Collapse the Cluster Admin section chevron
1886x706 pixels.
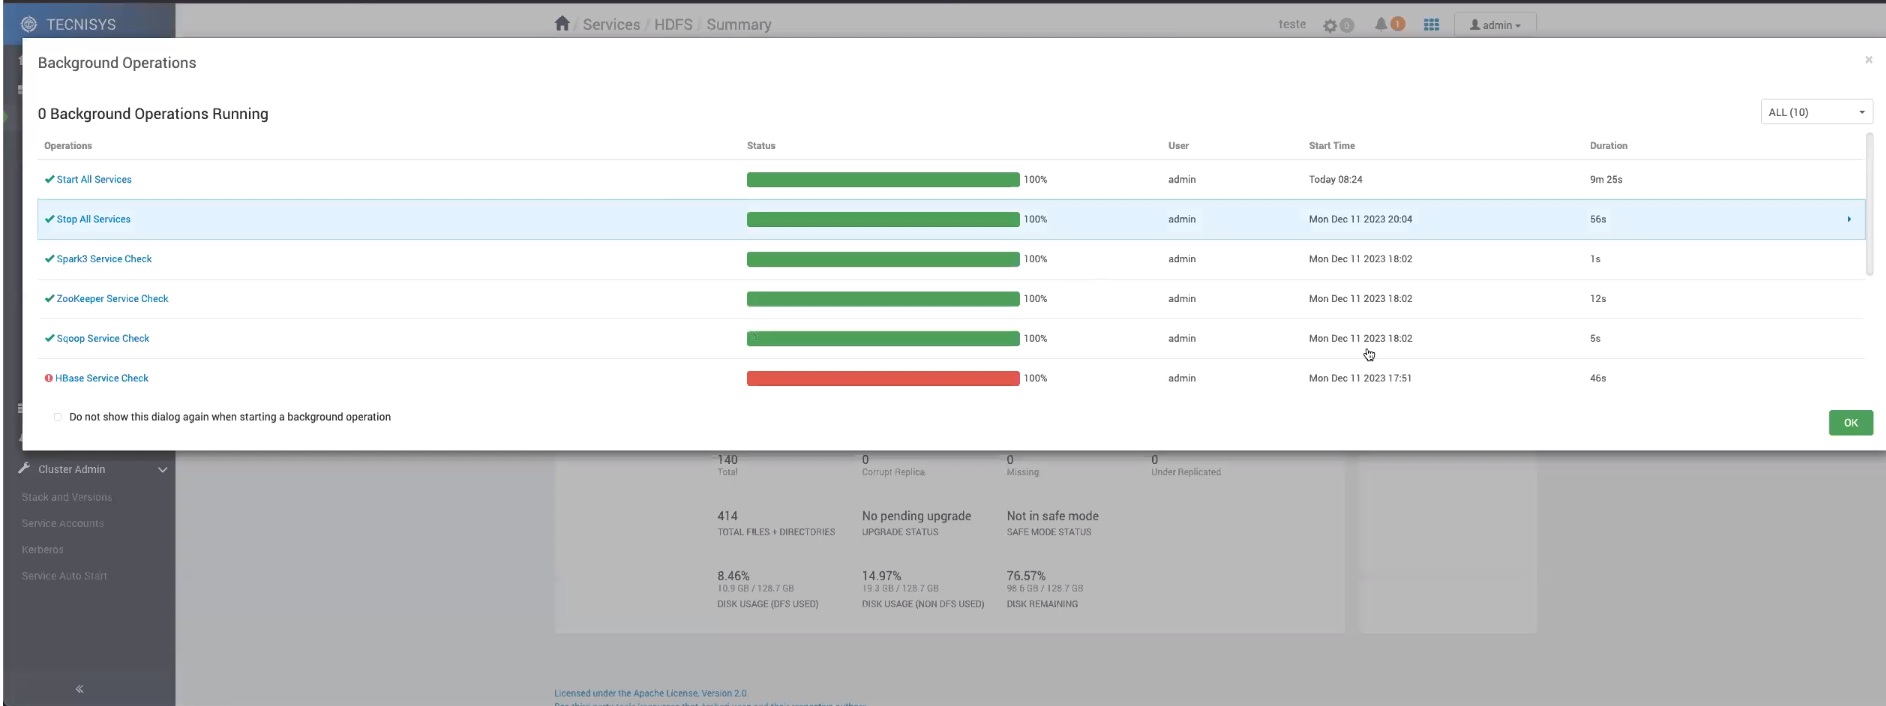tap(162, 470)
